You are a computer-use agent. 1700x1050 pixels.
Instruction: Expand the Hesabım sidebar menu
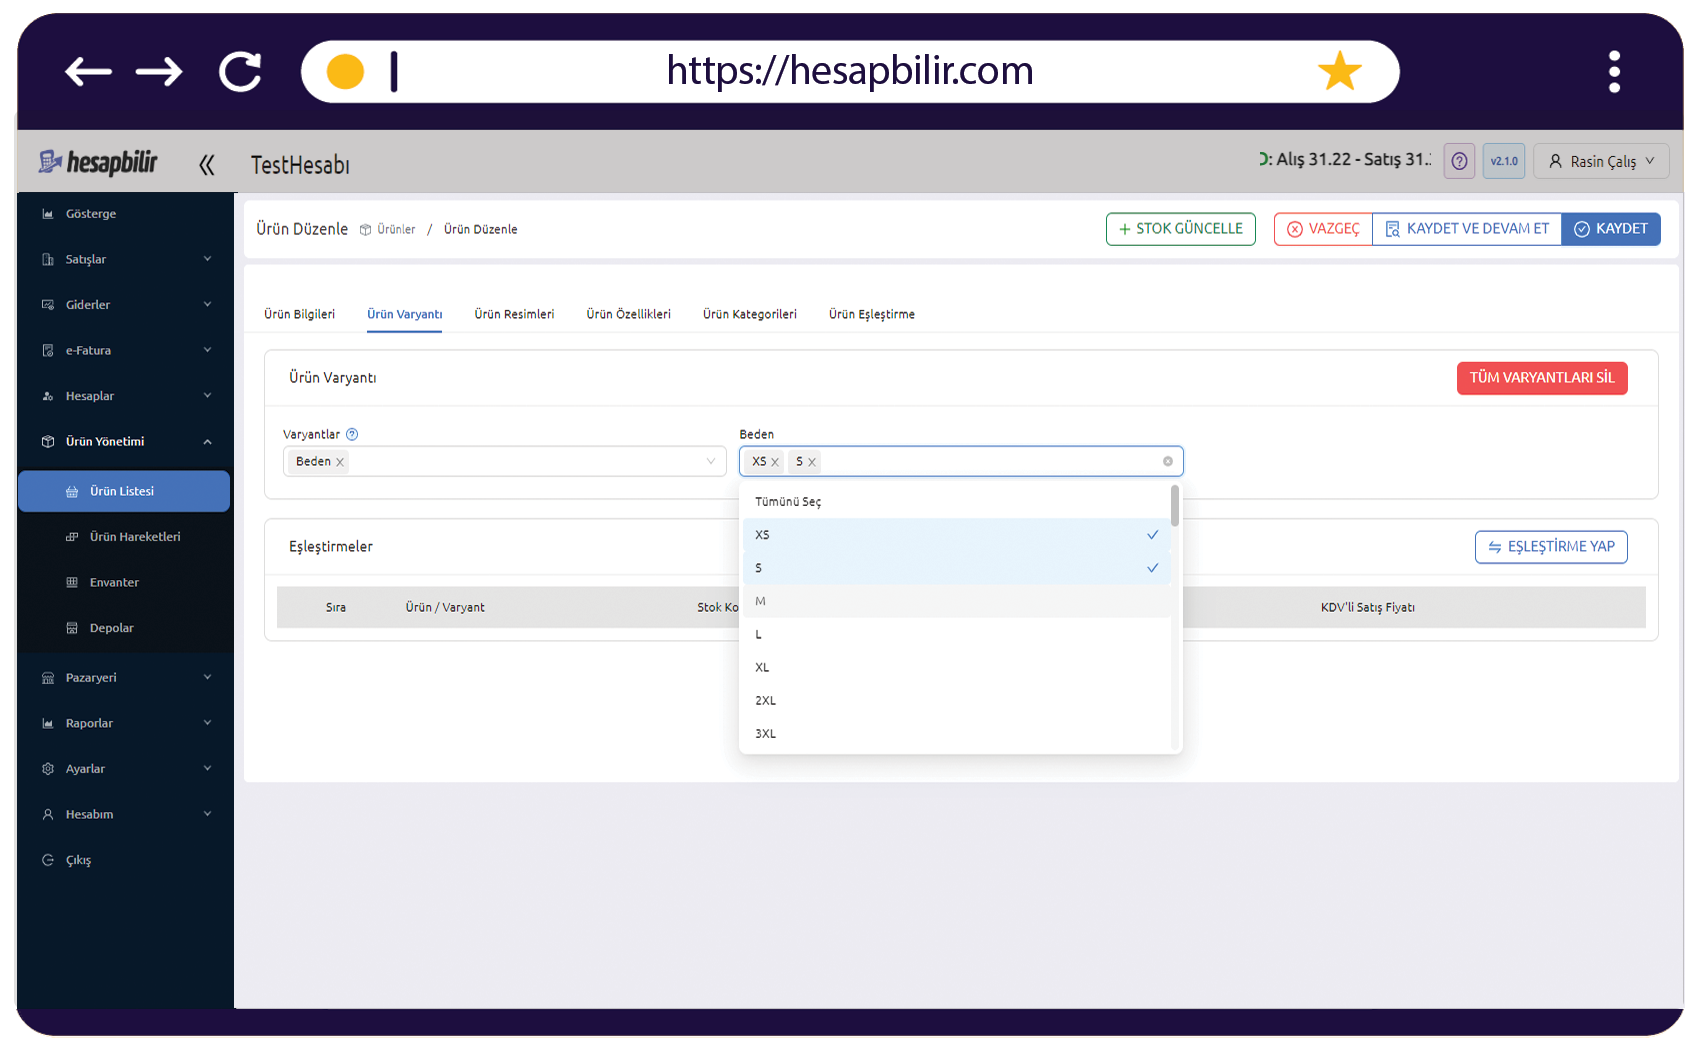click(x=125, y=814)
